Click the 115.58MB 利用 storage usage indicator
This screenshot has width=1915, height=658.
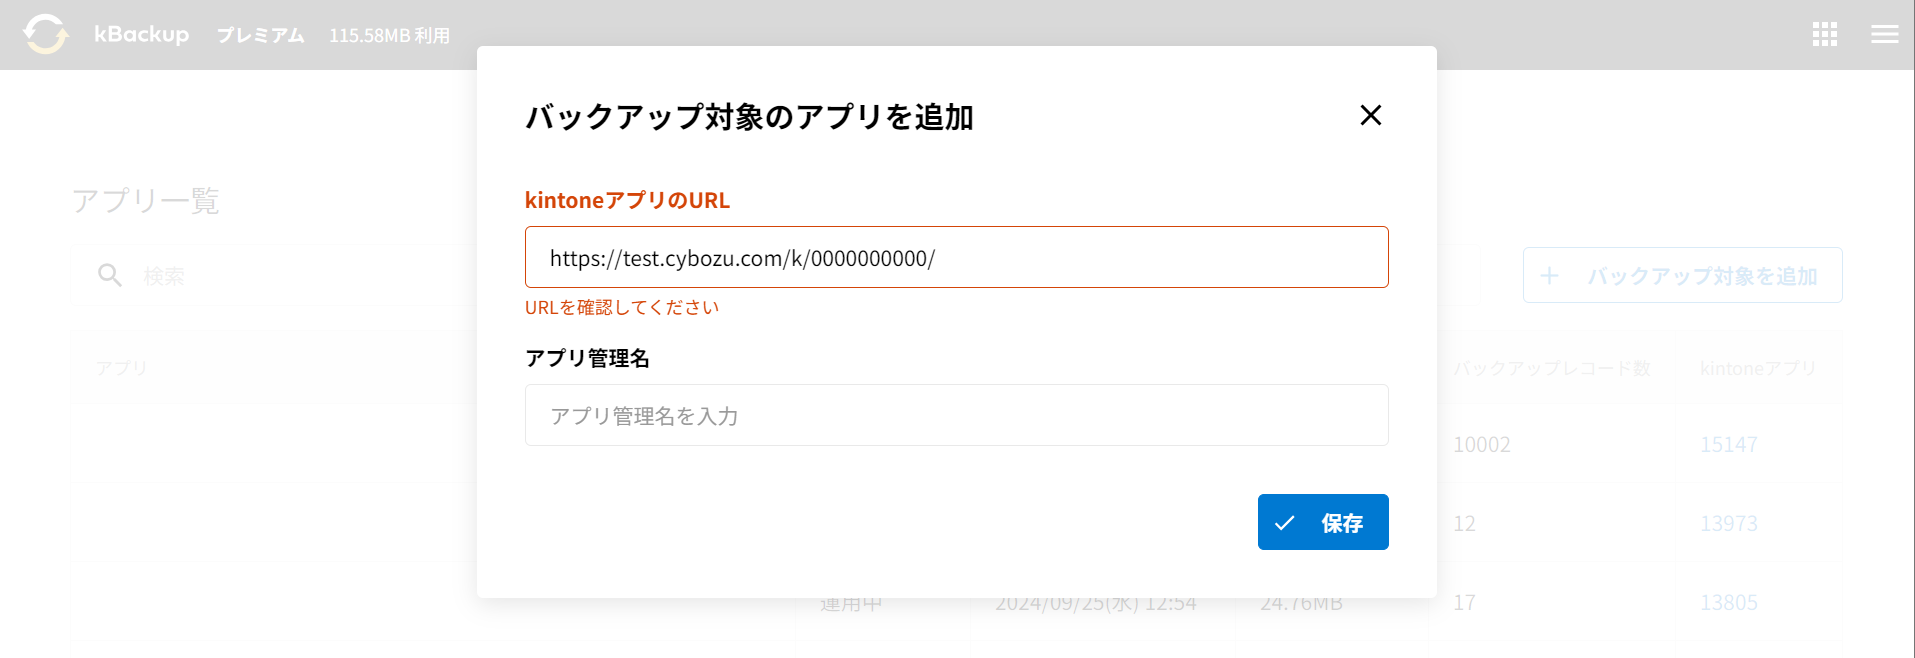[389, 34]
